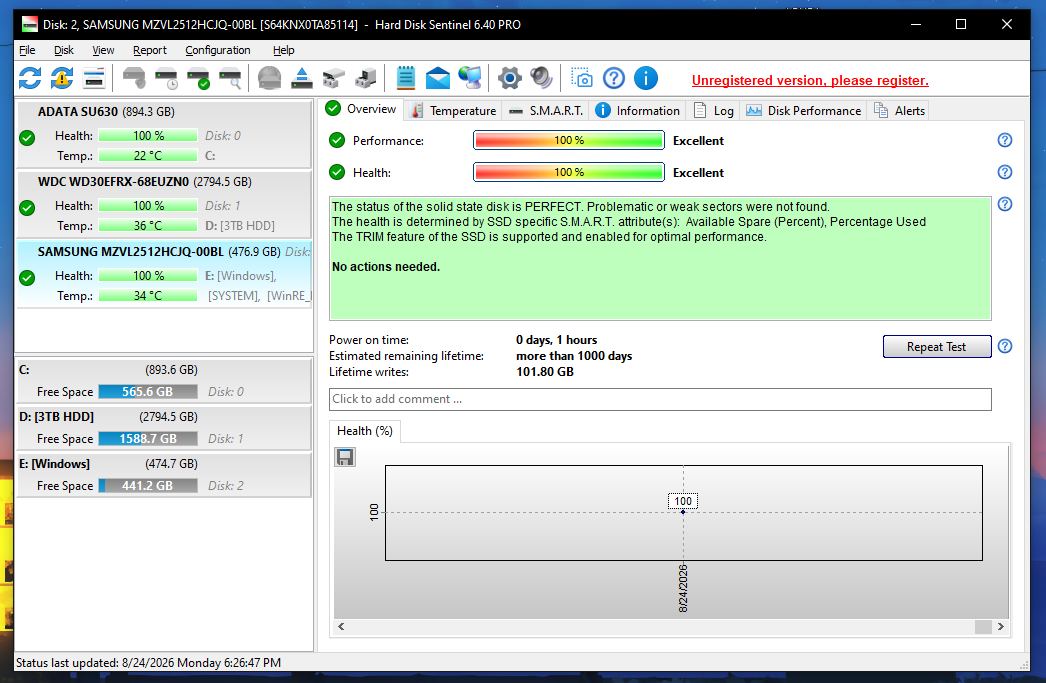The image size is (1046, 683).
Task: Click the overview Health 100 % gradient bar
Action: 569,172
